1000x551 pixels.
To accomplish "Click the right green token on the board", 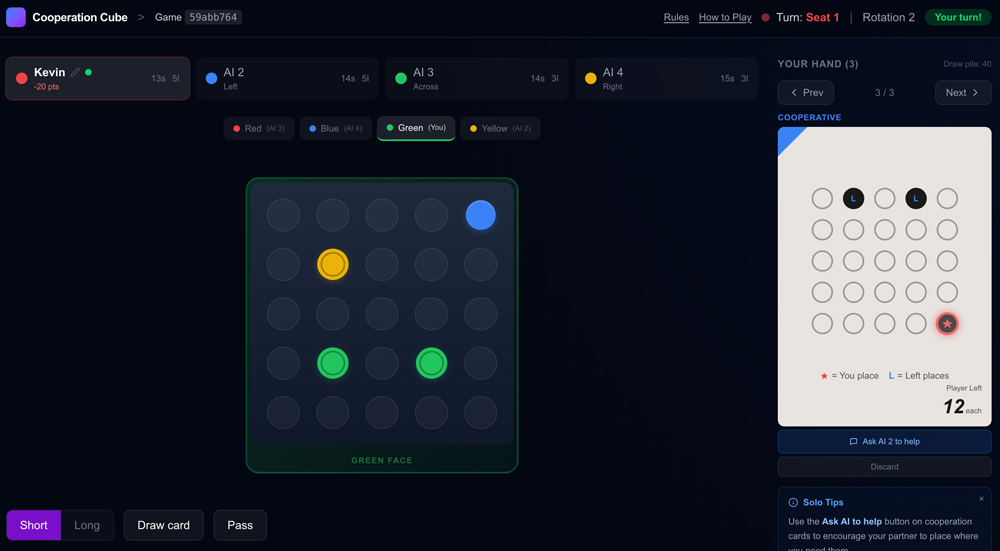I will click(431, 363).
